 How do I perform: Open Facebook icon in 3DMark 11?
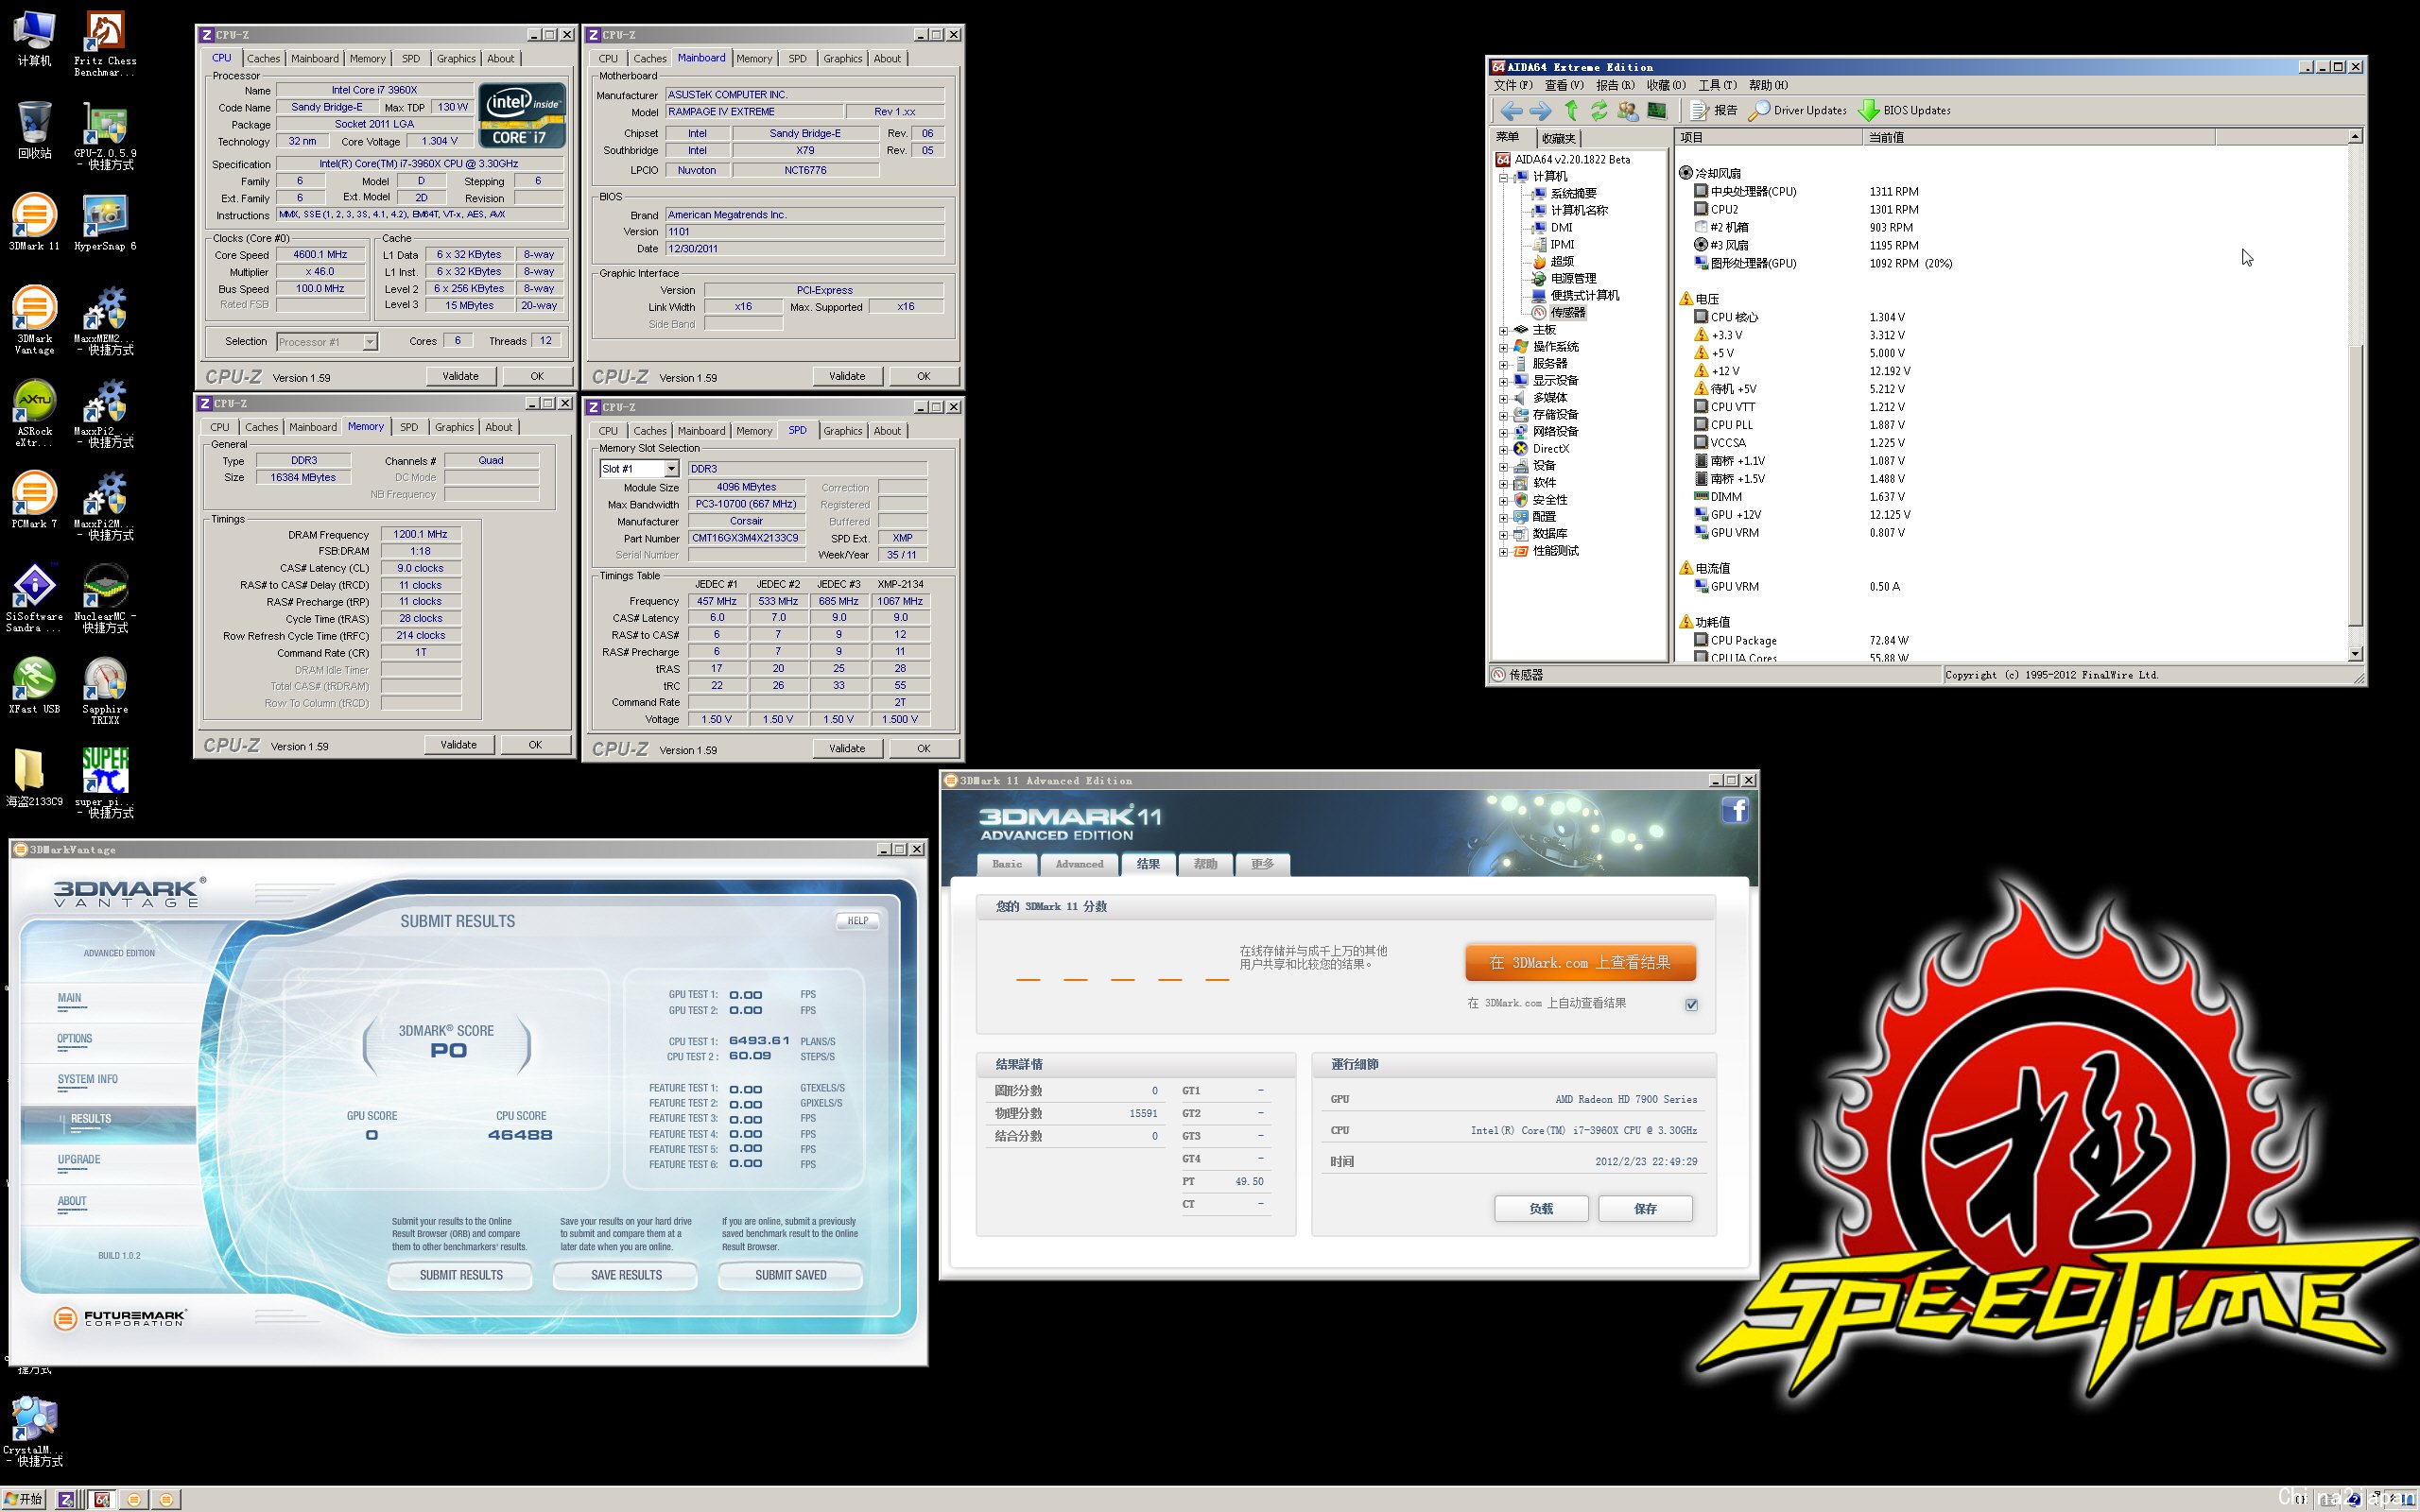[1735, 810]
